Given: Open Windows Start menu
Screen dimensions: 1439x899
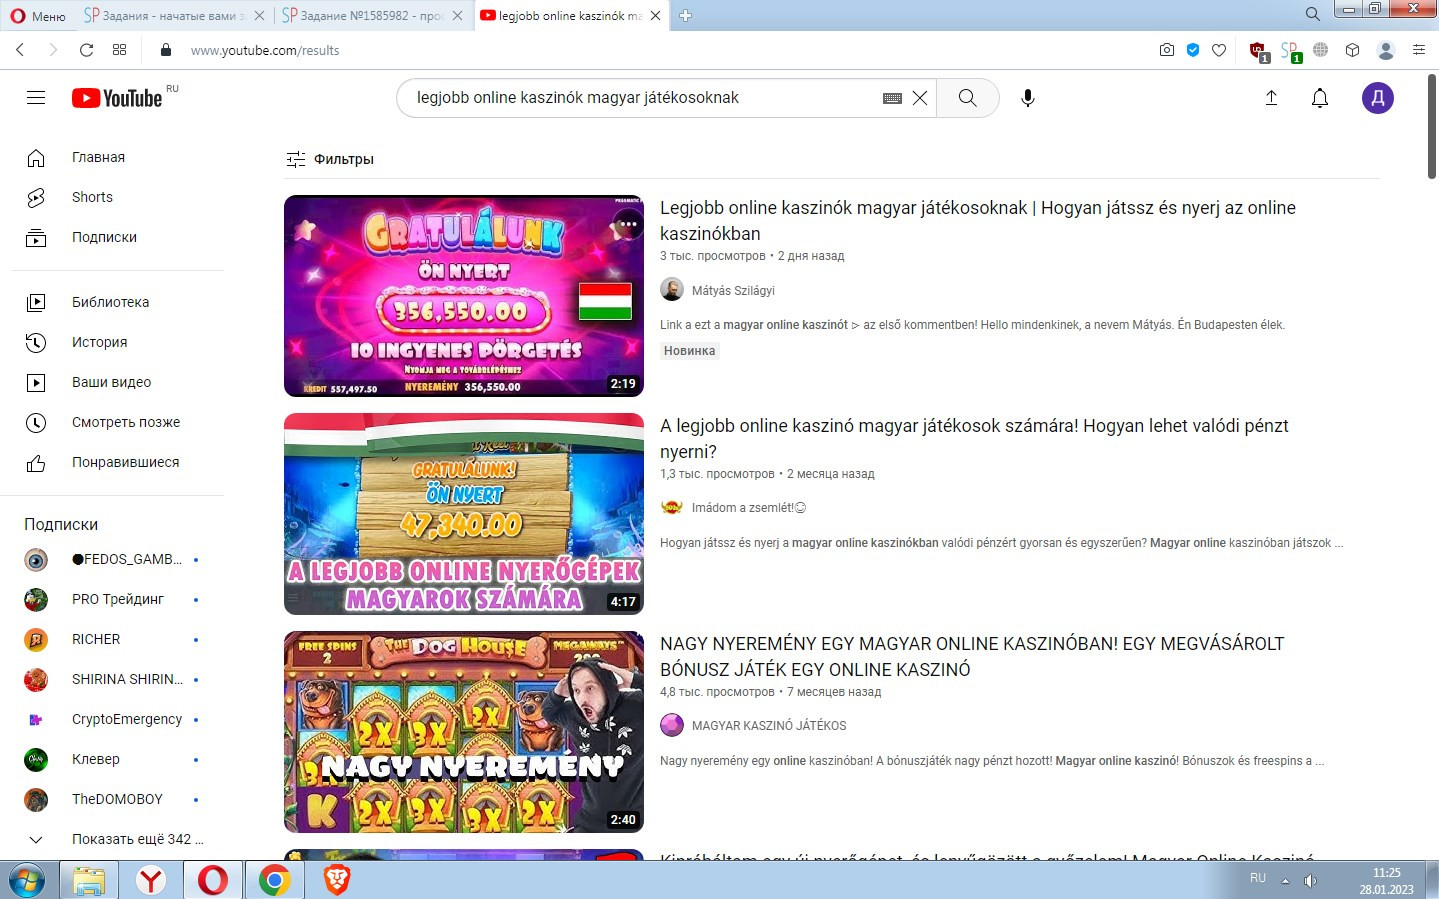Looking at the screenshot, I should (29, 880).
